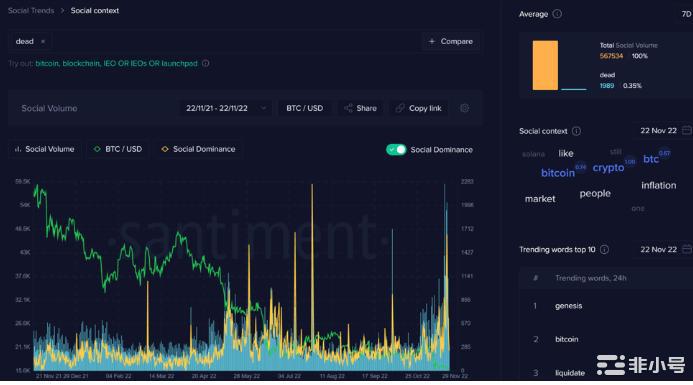This screenshot has width=693, height=385.
Task: Click the word 'crypto' in word cloud
Action: [608, 168]
